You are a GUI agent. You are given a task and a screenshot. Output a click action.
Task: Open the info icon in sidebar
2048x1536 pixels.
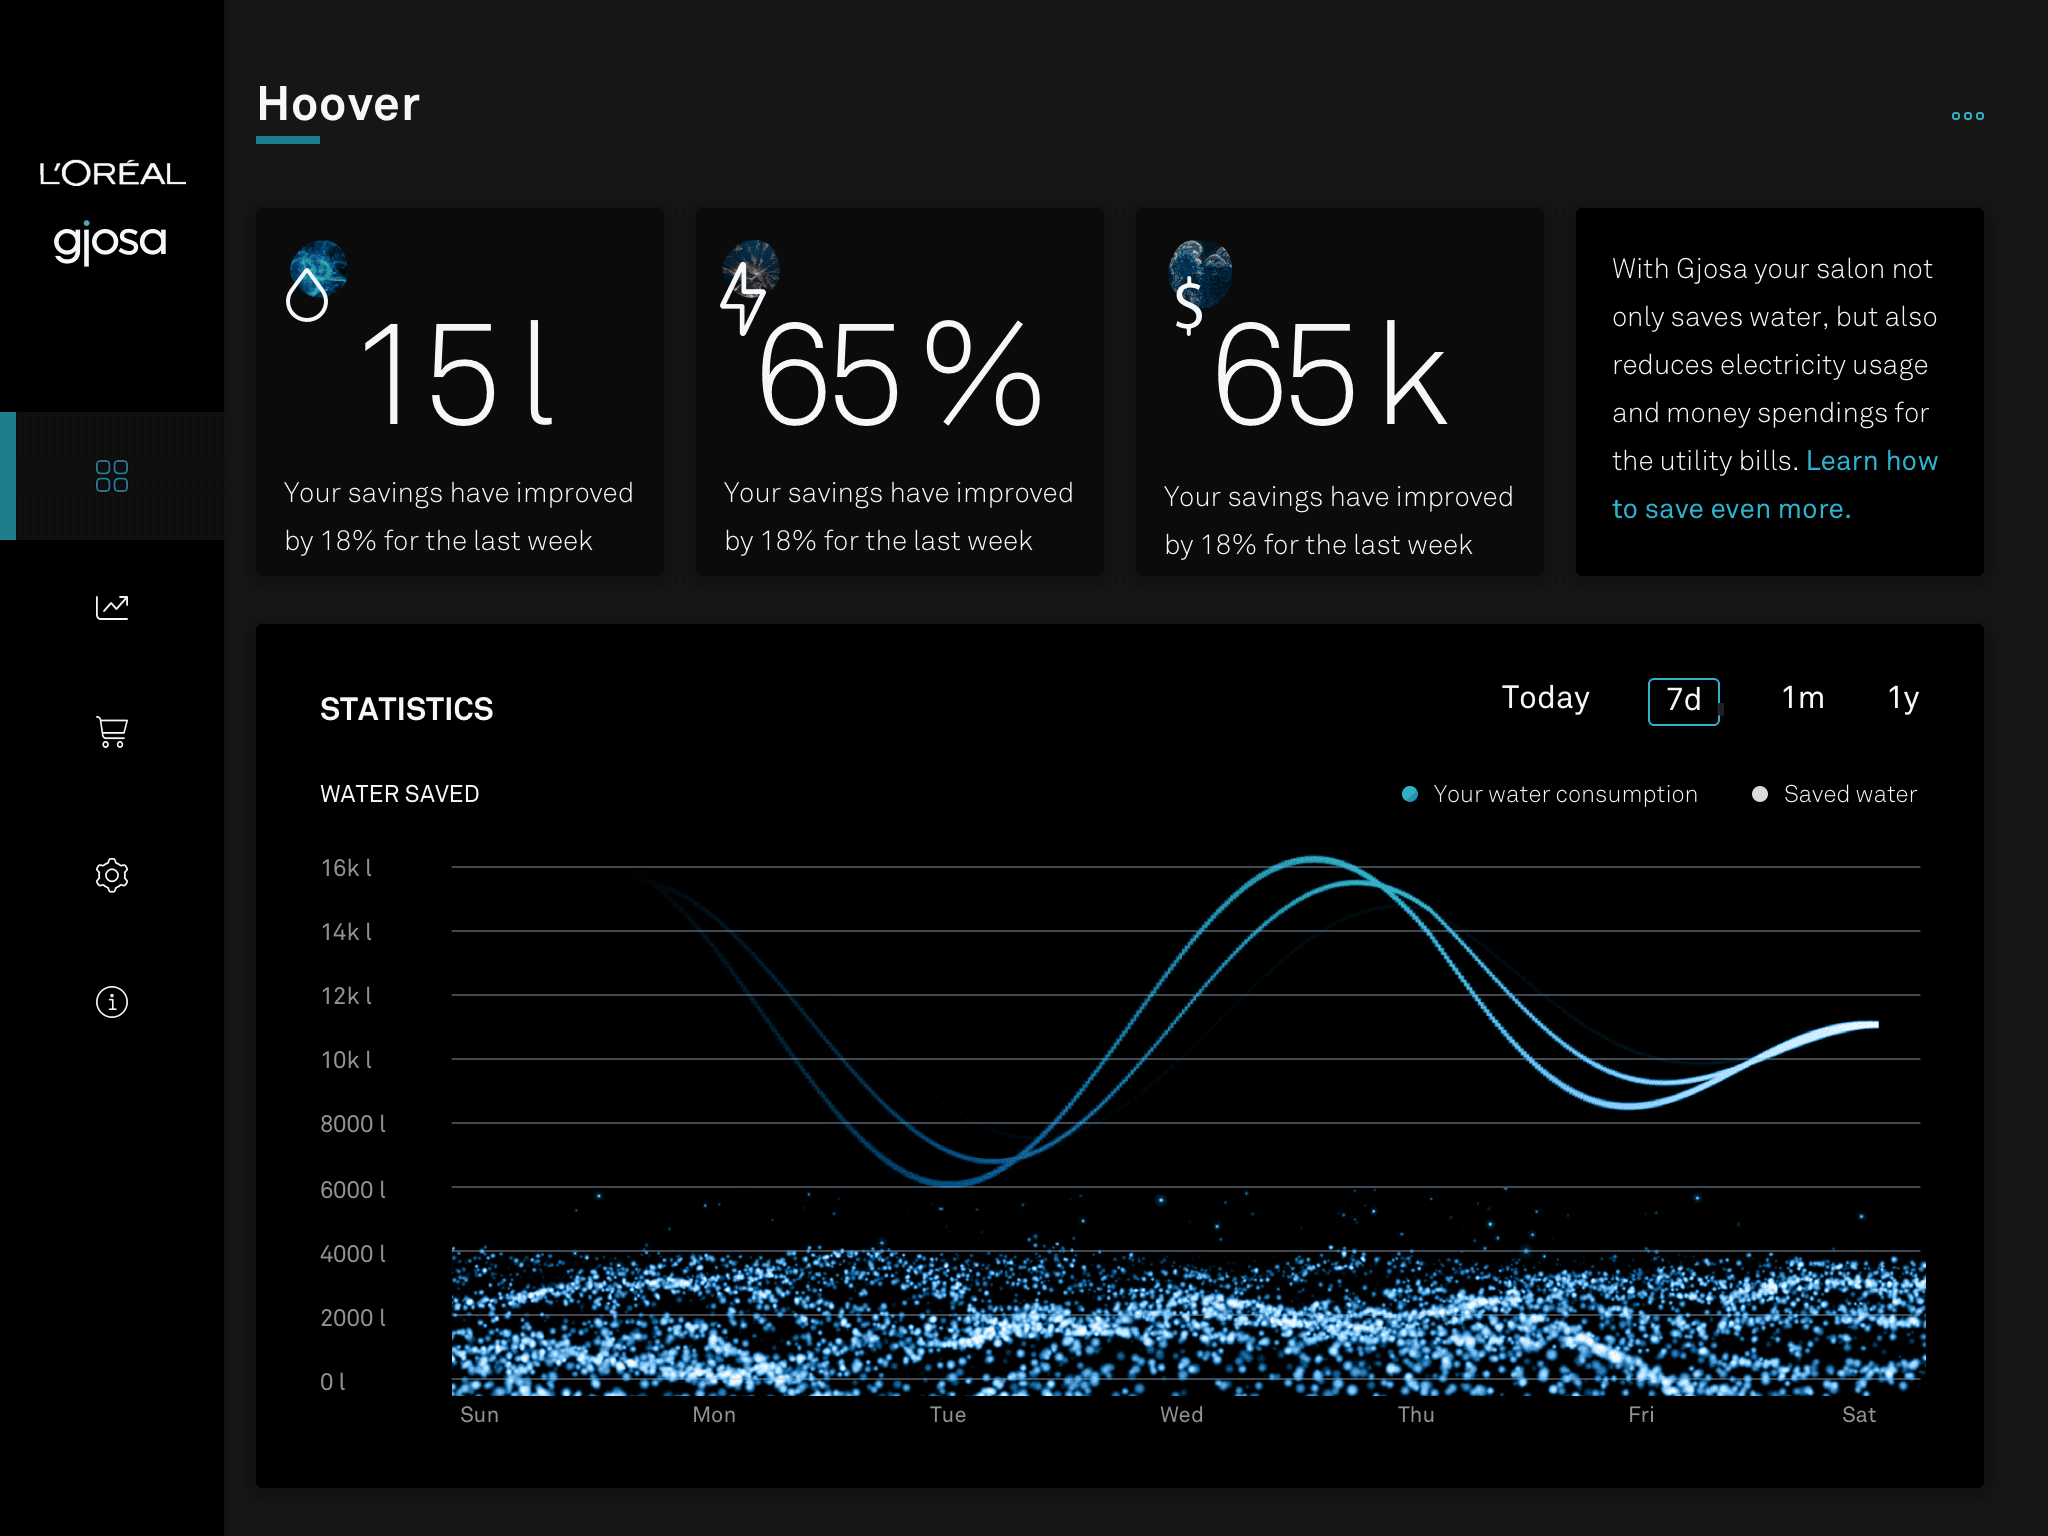[x=112, y=1001]
